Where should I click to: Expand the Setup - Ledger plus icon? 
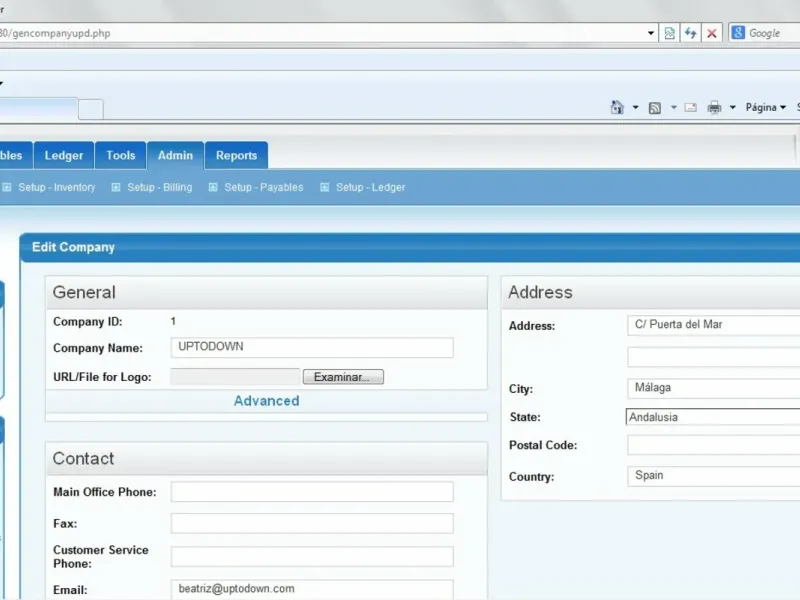324,187
